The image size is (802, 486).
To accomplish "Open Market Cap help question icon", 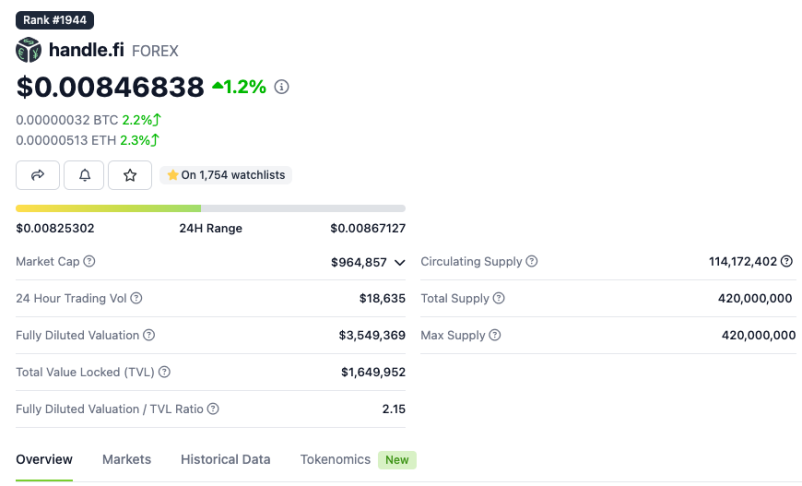I will [x=89, y=261].
